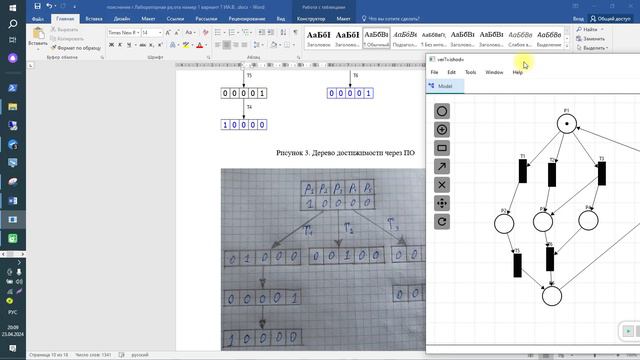The image size is (640, 360).
Task: Click the decrease indent icon
Action: [x=261, y=32]
